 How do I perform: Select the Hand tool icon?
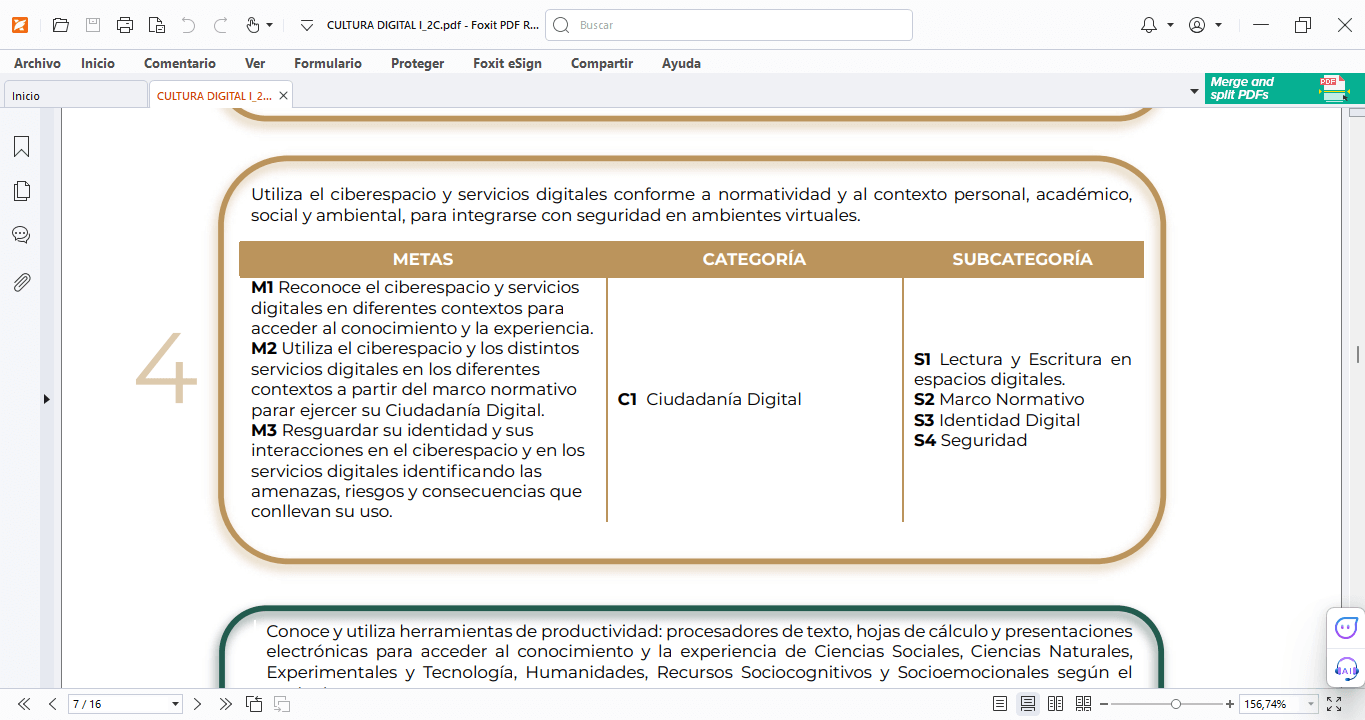[x=253, y=25]
